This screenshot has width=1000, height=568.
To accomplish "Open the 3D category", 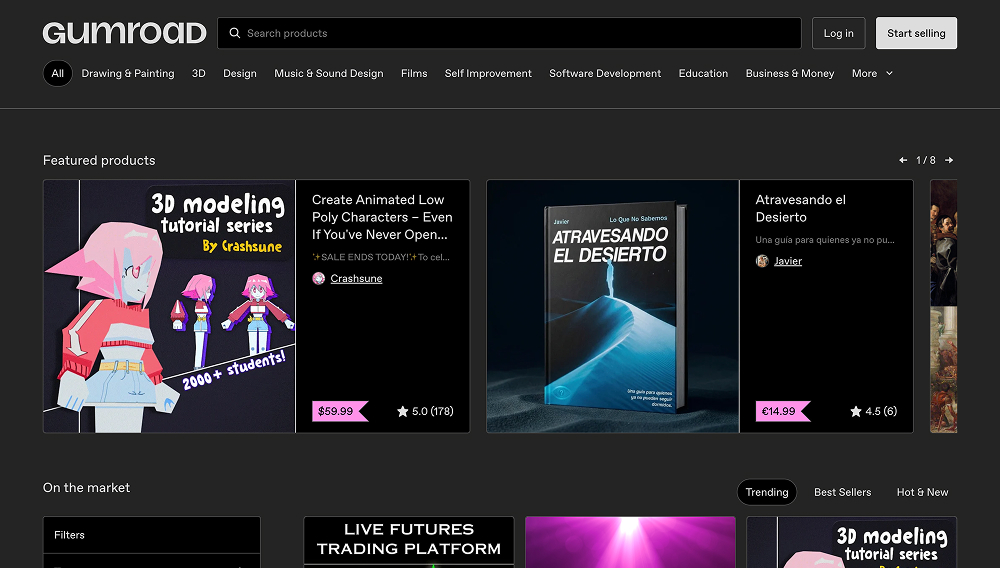I will pos(198,73).
